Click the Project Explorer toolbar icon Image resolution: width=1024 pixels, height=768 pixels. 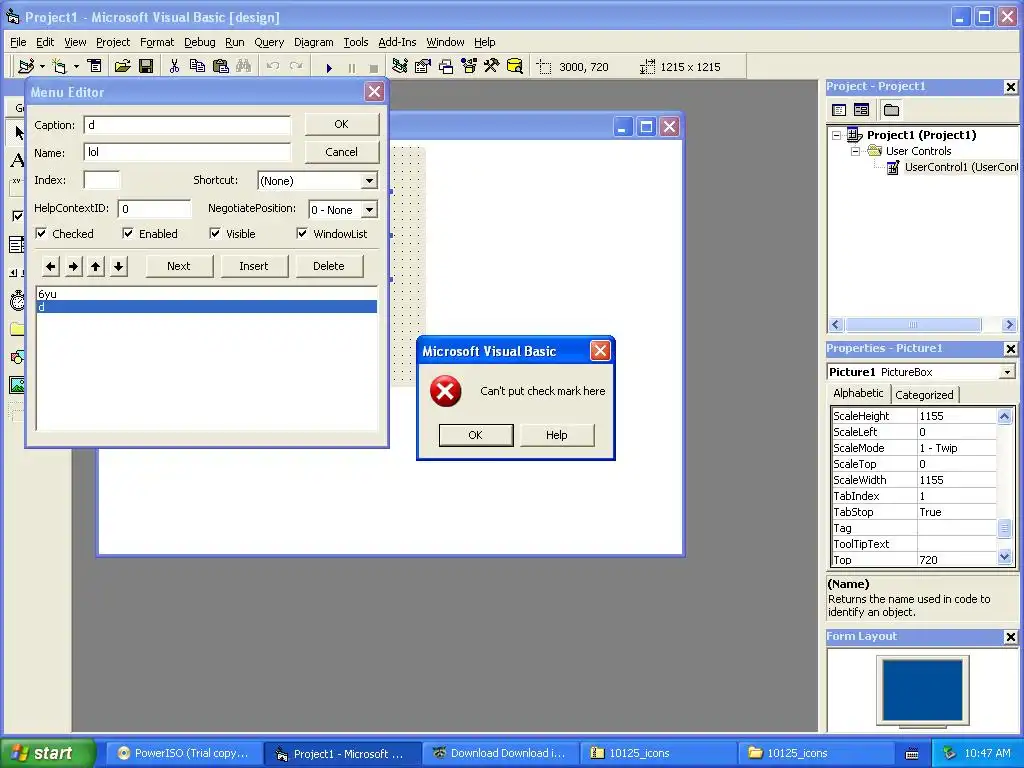(400, 67)
